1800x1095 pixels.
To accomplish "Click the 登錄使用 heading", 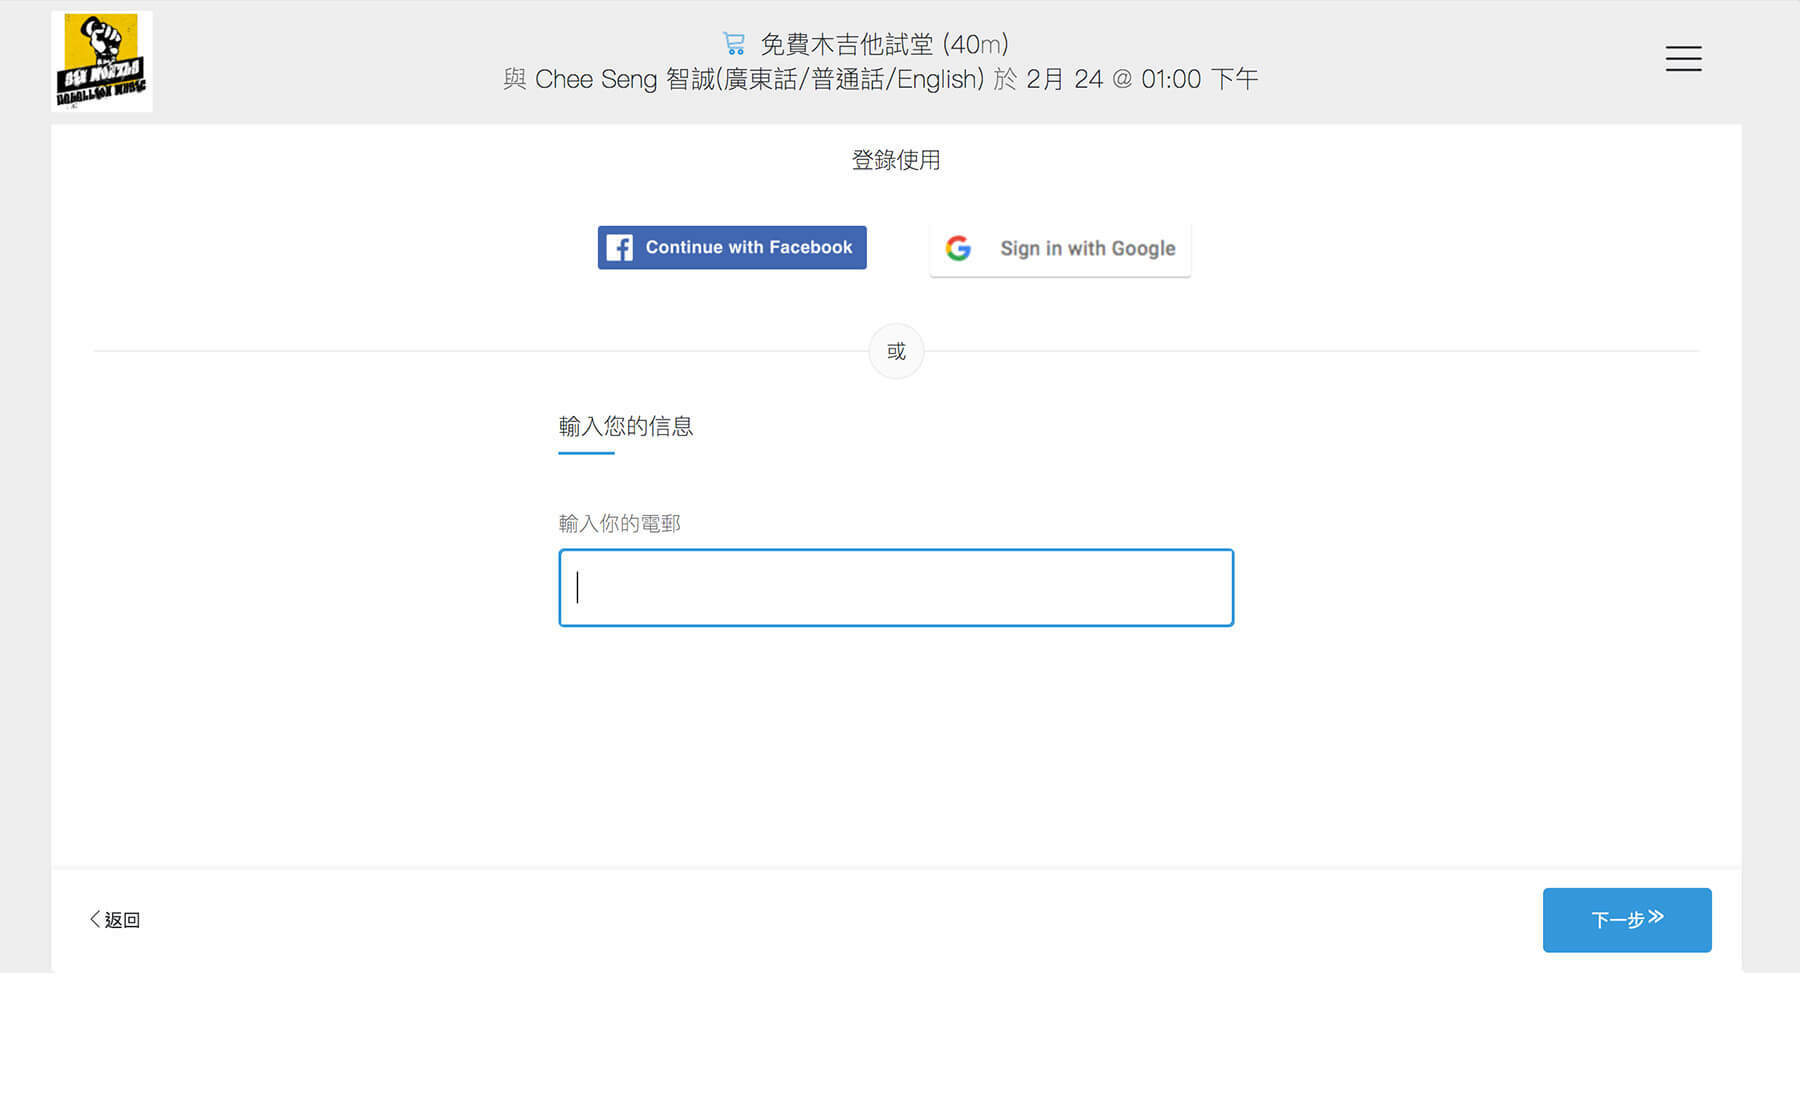I will [896, 160].
